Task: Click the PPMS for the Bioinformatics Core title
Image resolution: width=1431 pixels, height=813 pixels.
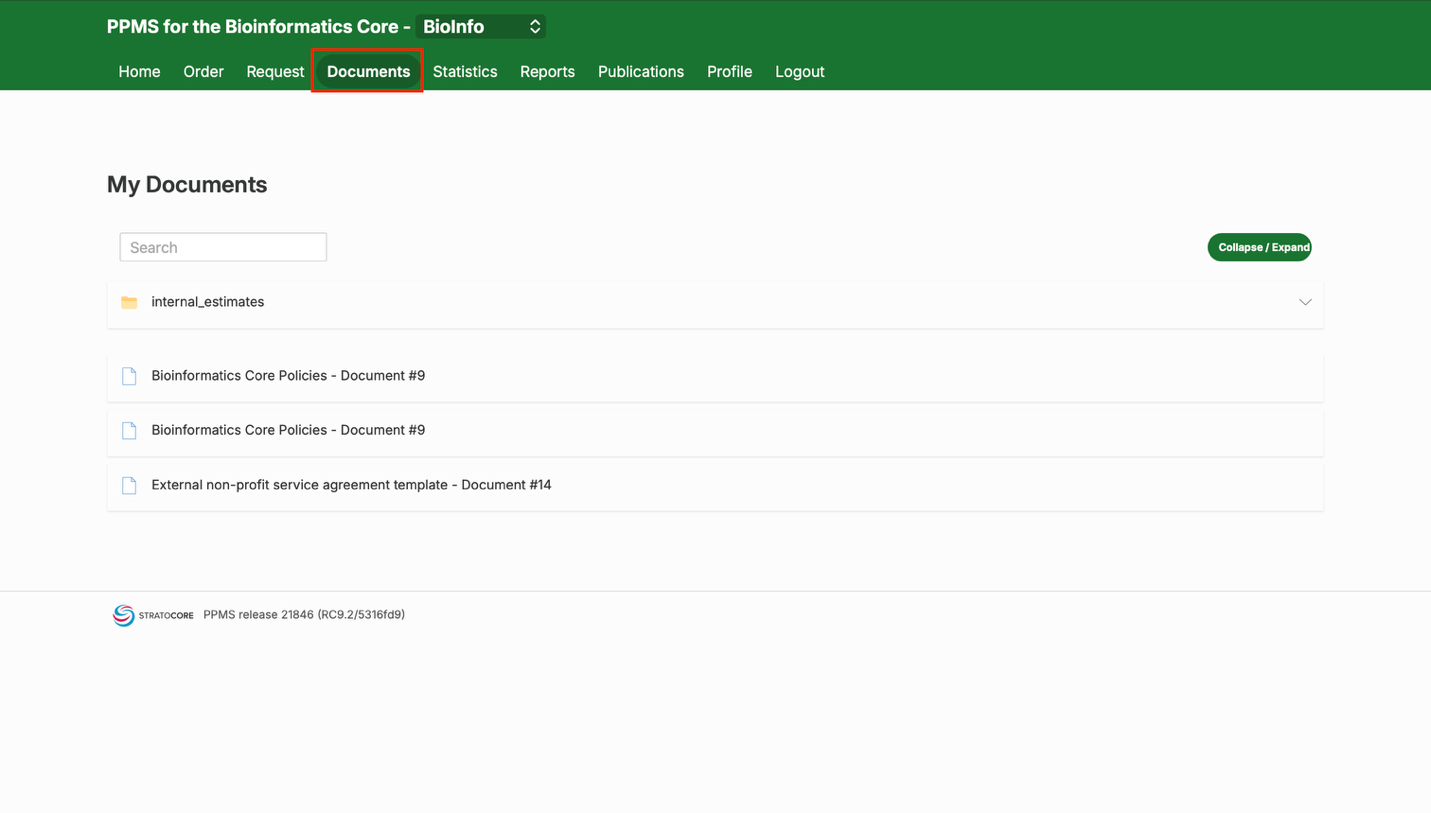Action: (x=259, y=27)
